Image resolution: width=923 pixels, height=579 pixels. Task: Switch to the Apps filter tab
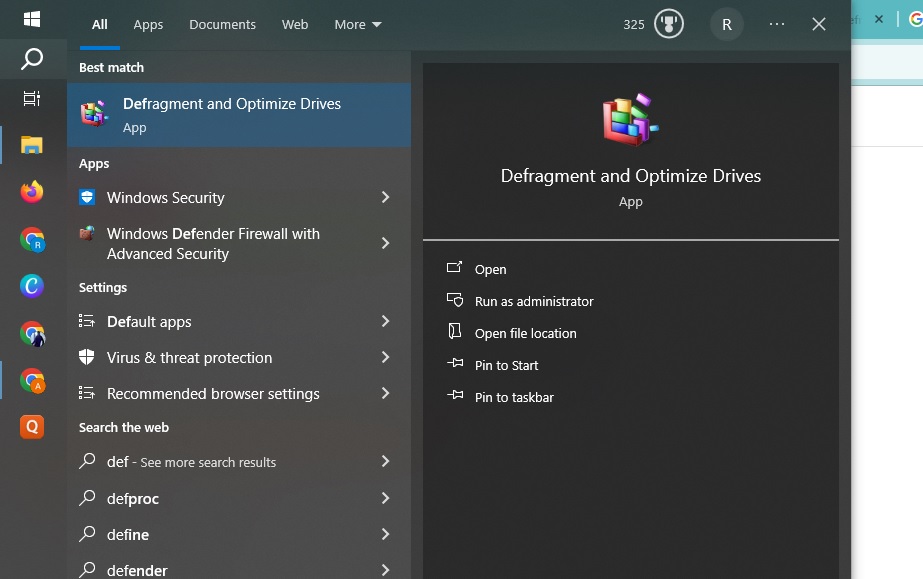[148, 24]
